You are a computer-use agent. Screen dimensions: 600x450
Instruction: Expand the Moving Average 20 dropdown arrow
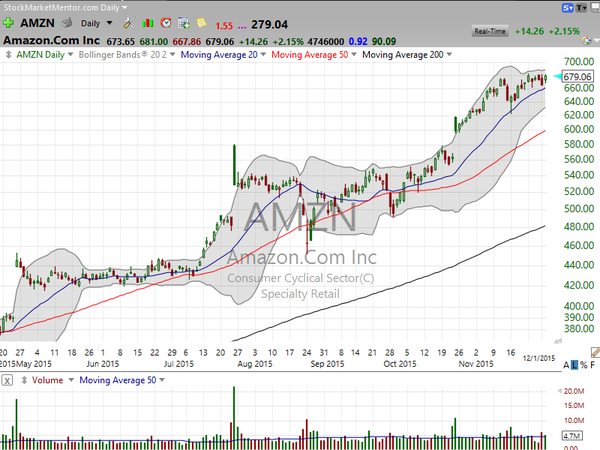[x=263, y=55]
